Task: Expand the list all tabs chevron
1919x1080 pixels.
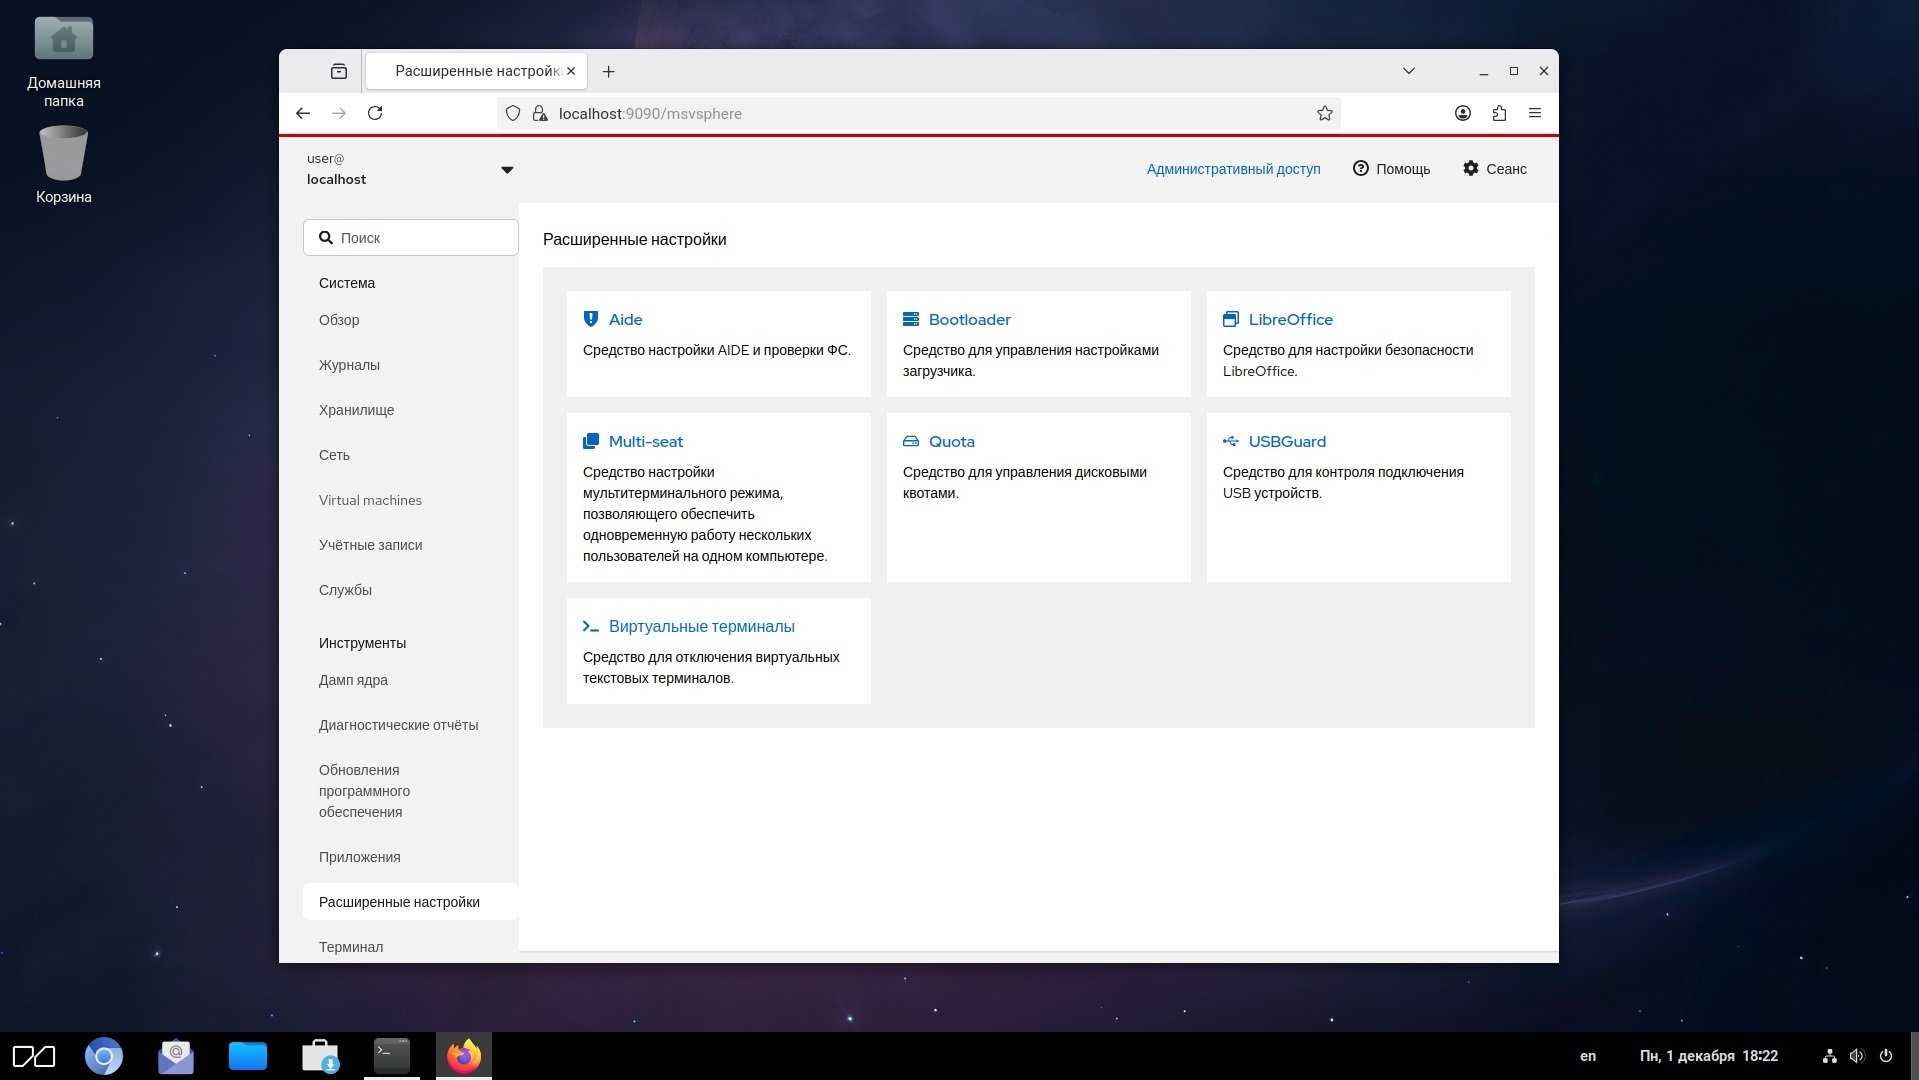Action: coord(1408,71)
